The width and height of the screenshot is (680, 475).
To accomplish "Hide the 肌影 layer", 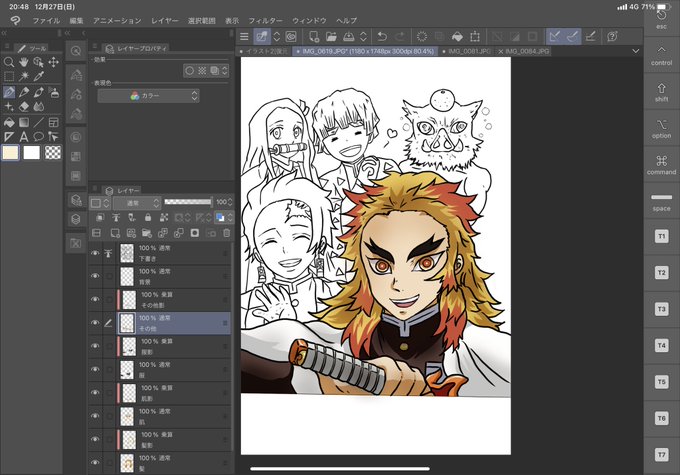I will click(x=95, y=393).
